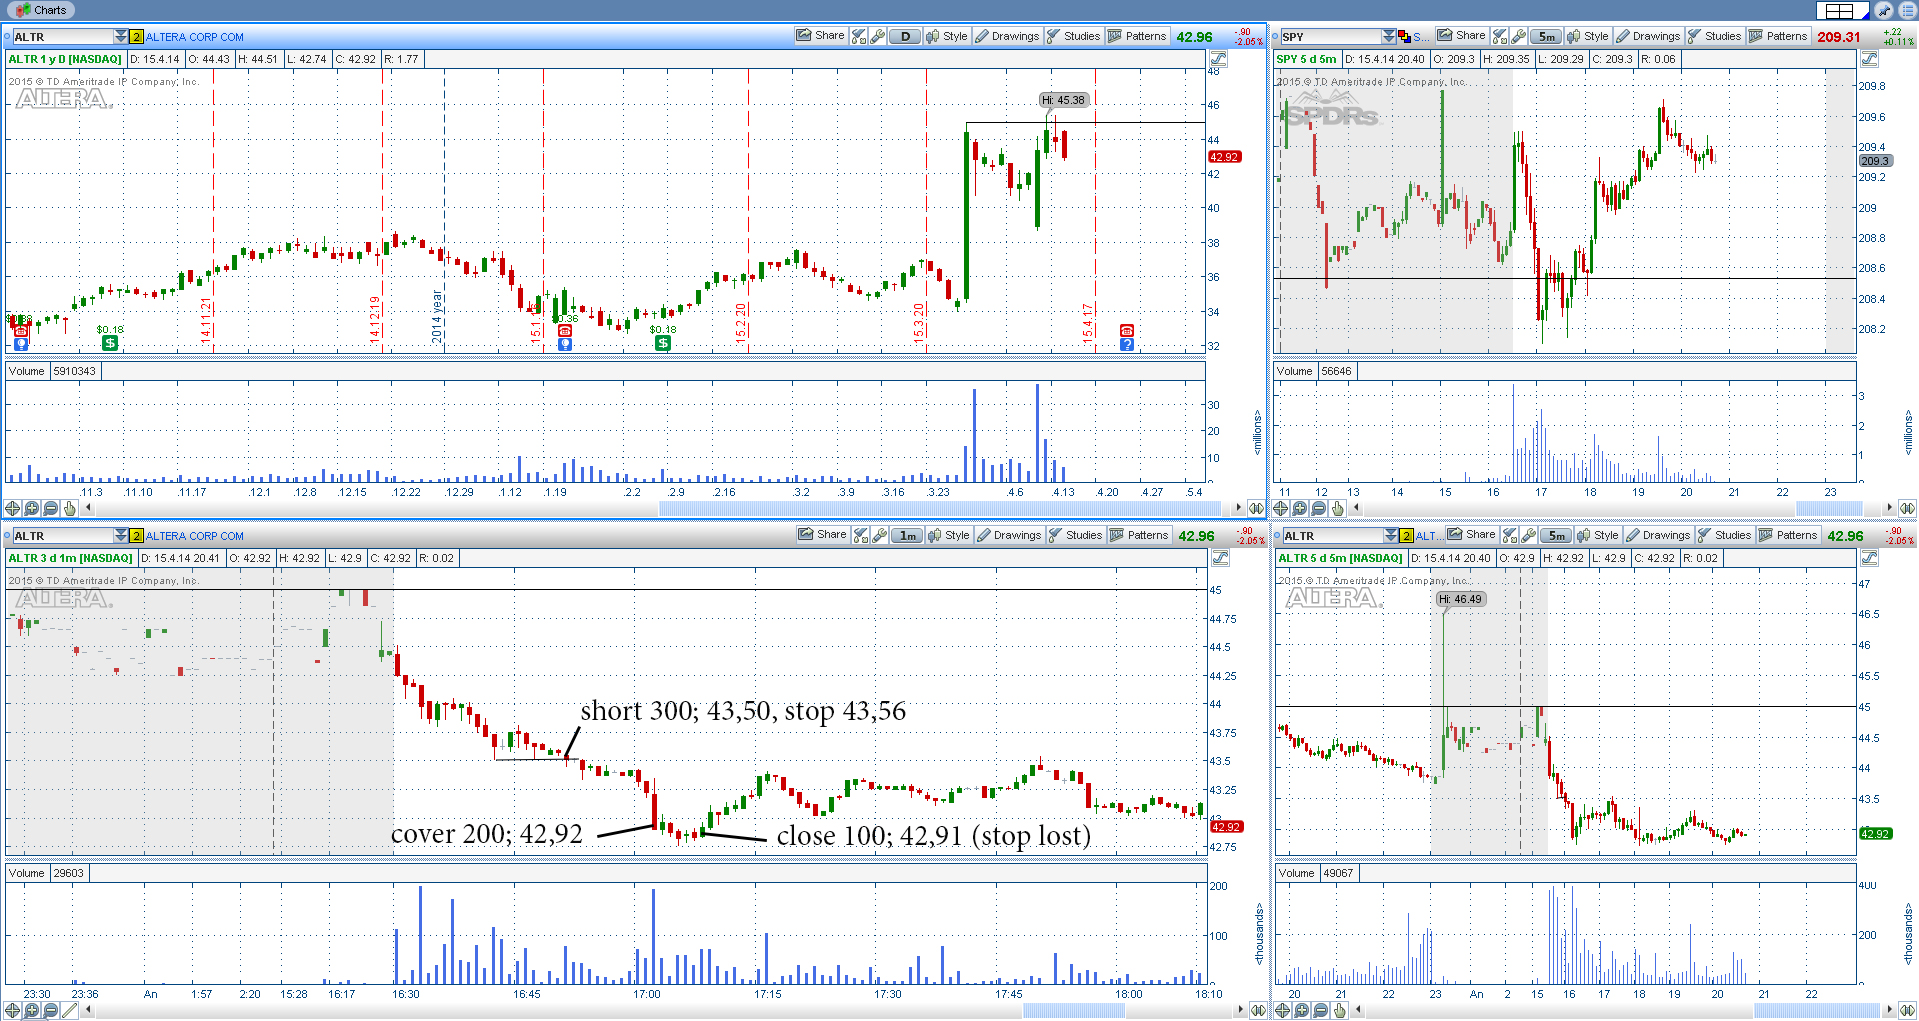Open Studies menu in daily ALTR chart

coord(1073,36)
